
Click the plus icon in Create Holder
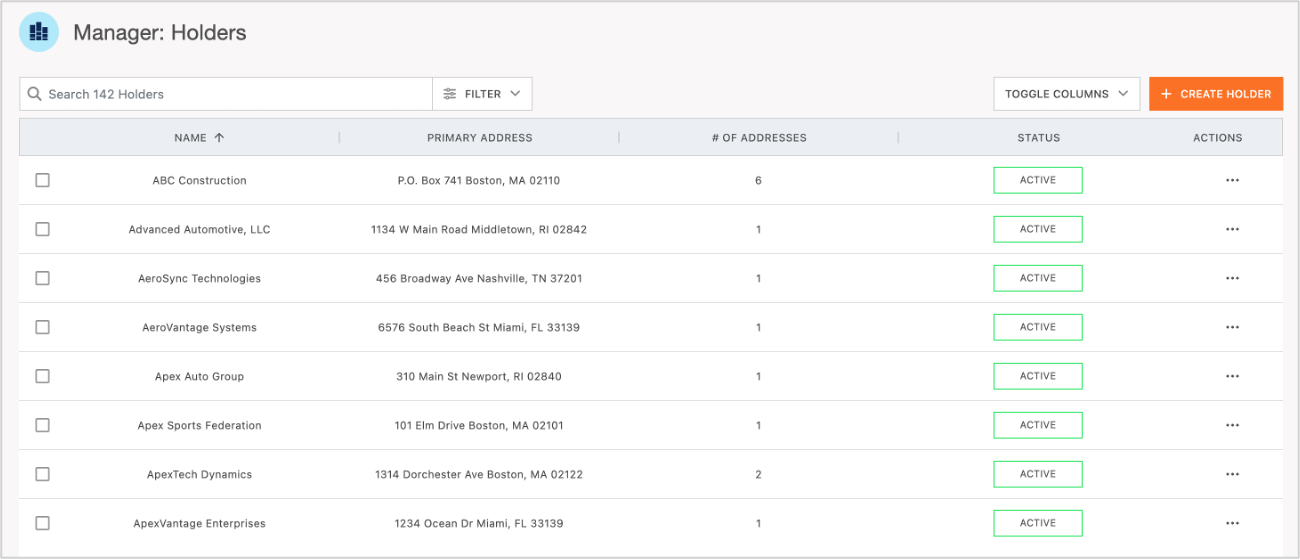[1166, 94]
